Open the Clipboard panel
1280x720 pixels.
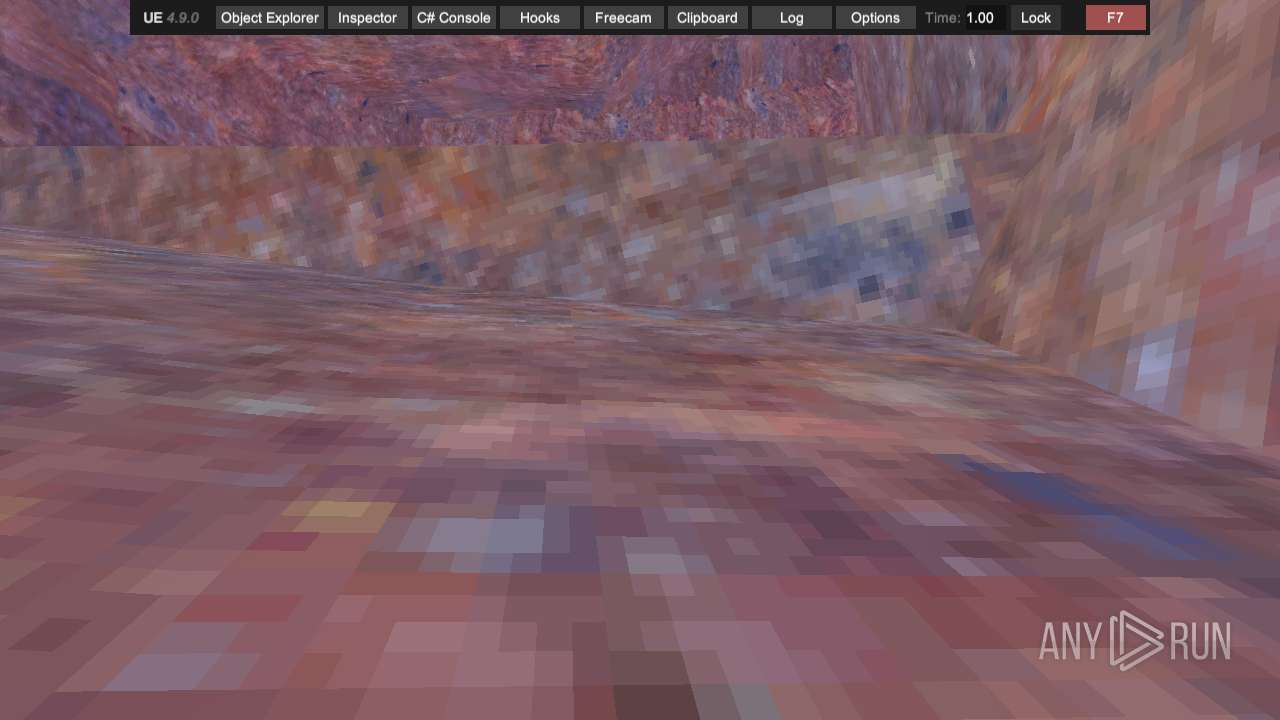click(707, 18)
